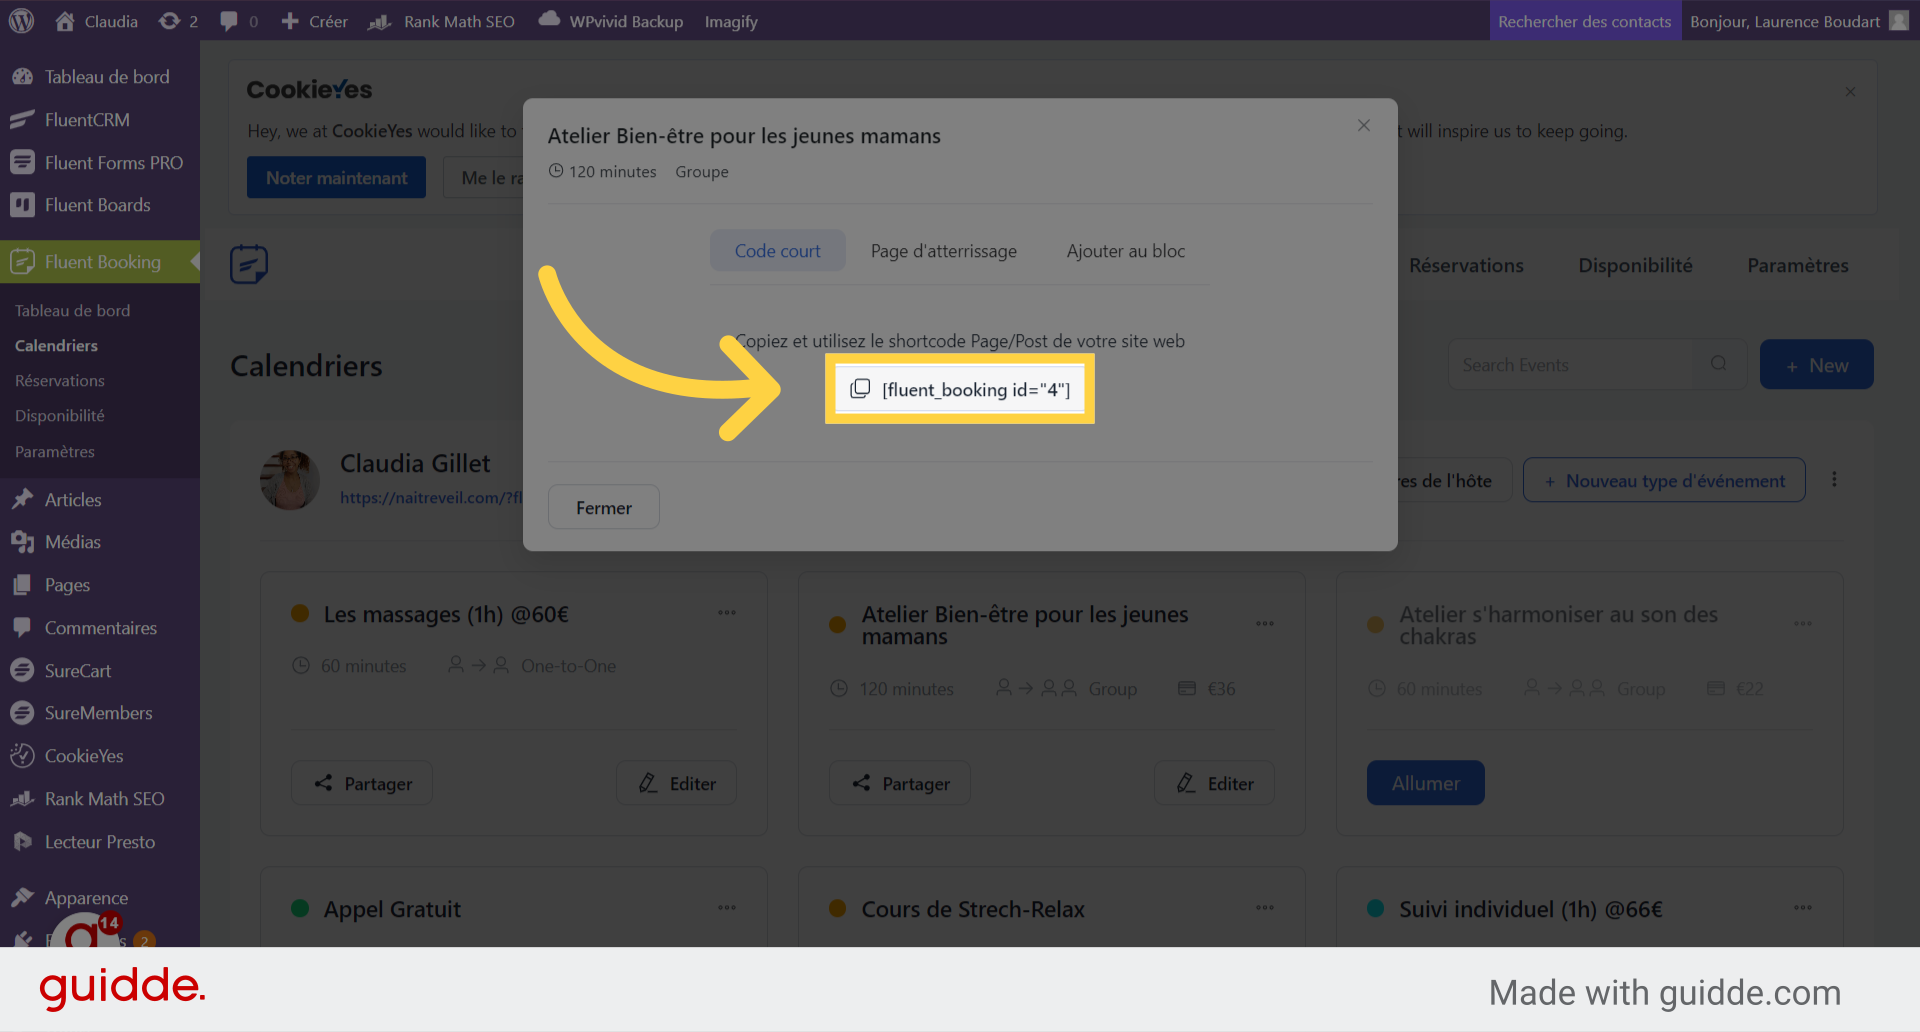Open pending updates icon in admin bar
Viewport: 1920px width, 1032px height.
click(179, 21)
